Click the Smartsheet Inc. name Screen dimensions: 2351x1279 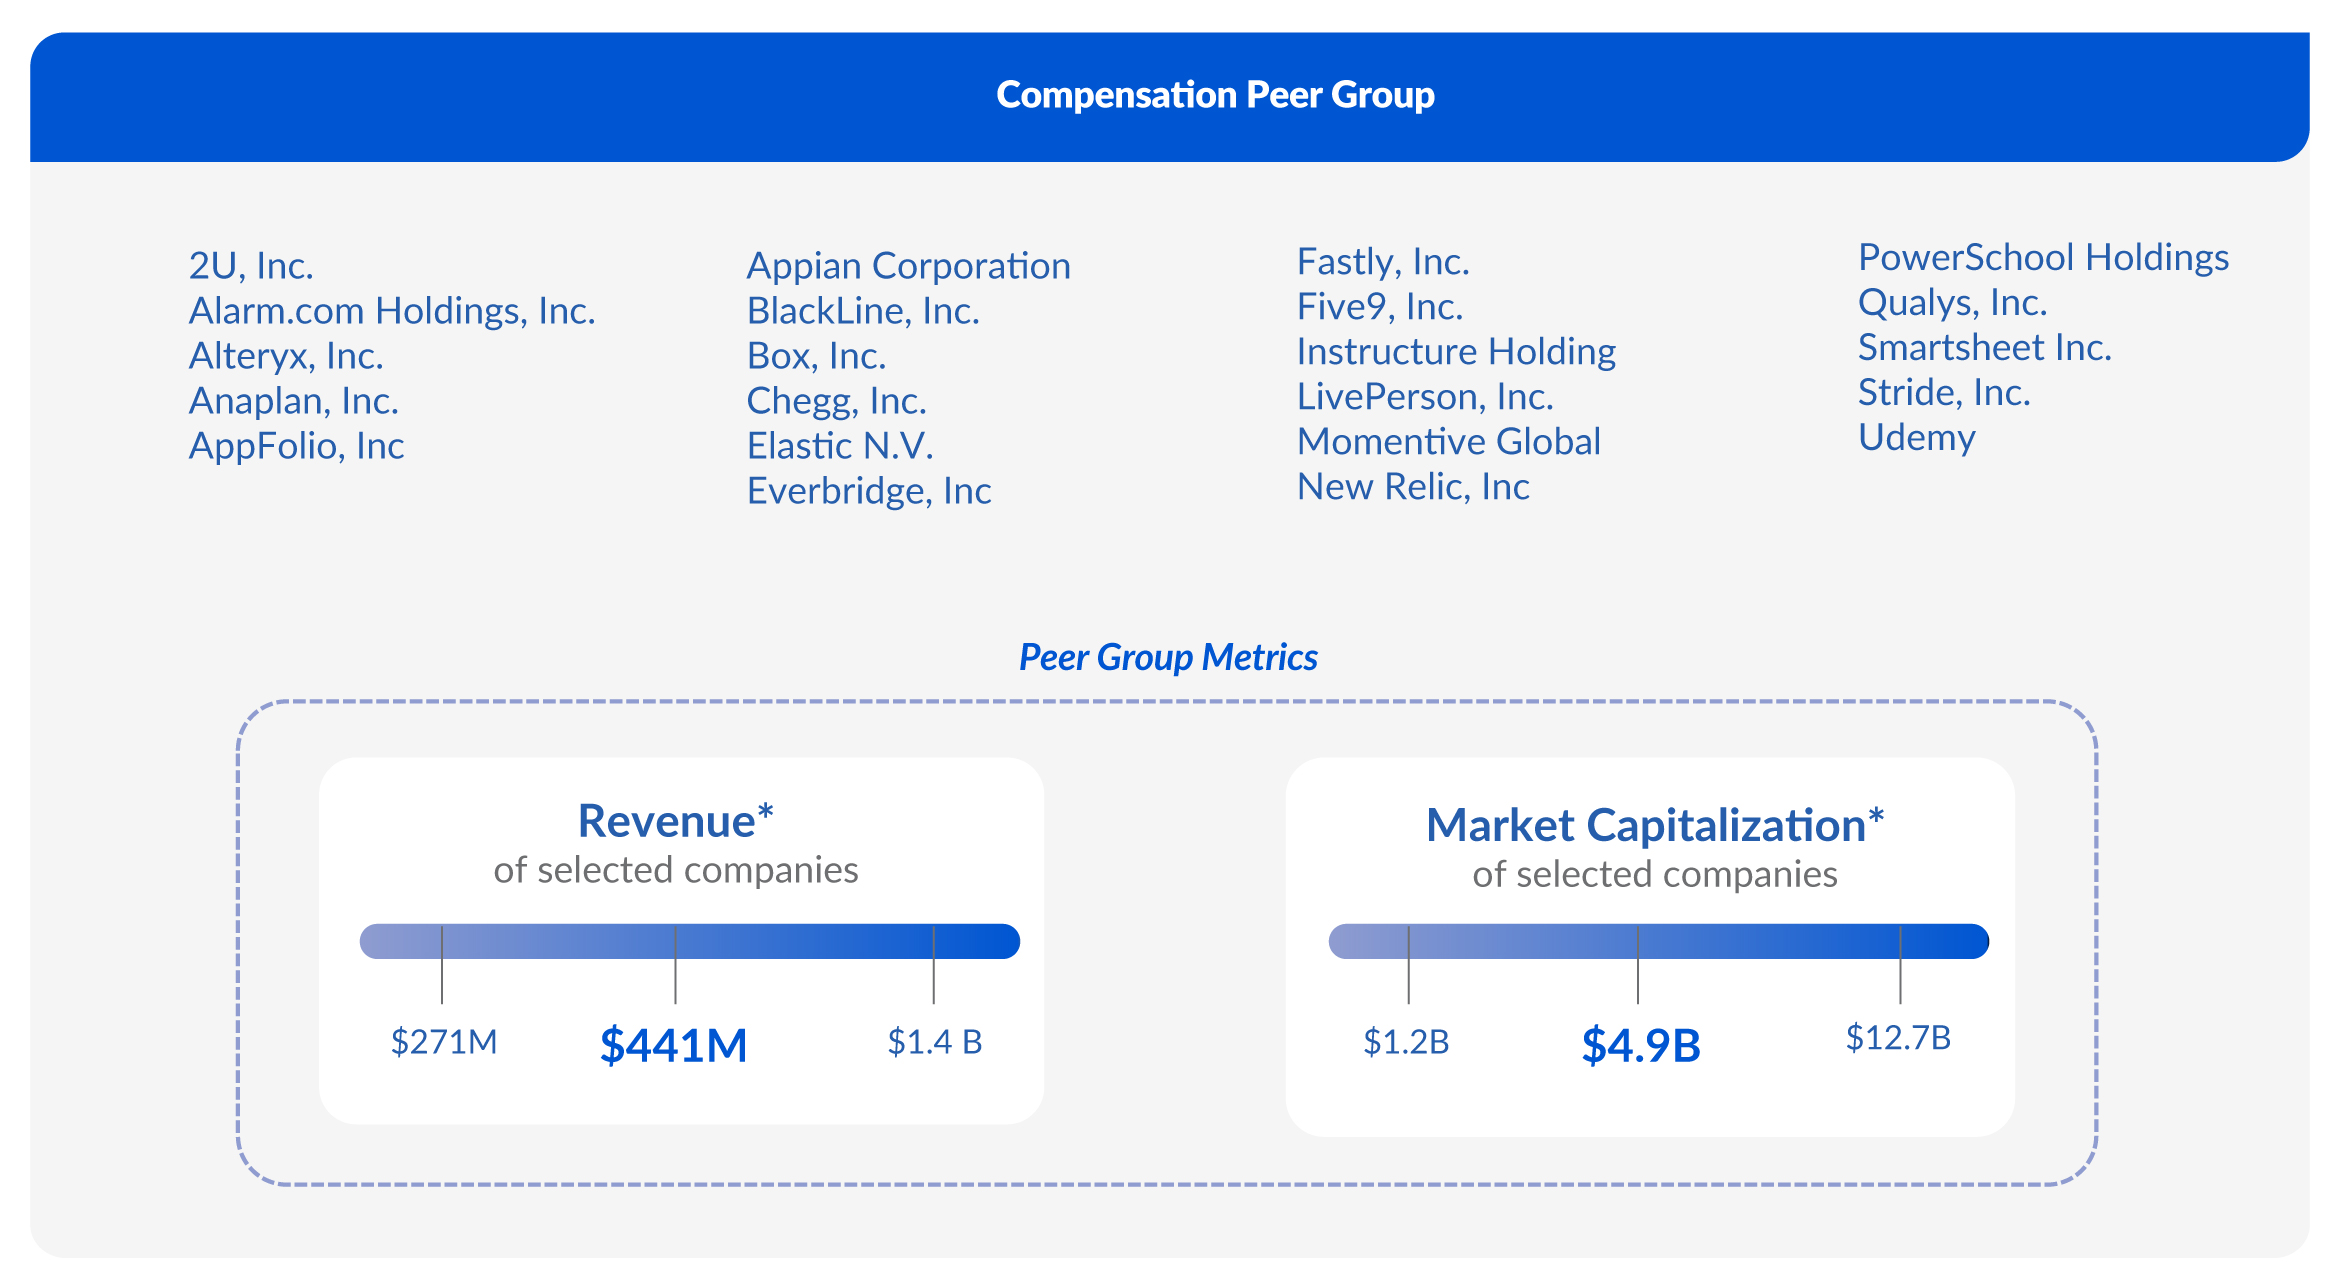point(1984,348)
